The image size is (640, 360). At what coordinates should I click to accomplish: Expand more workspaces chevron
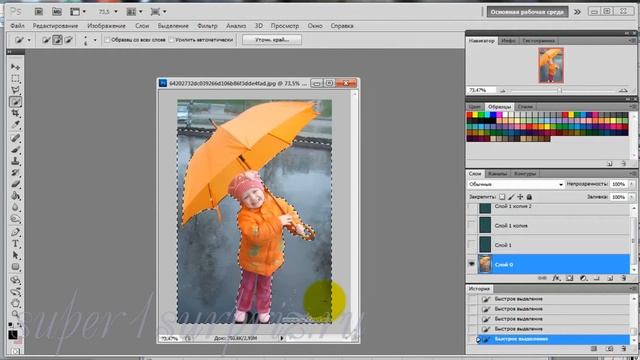[x=577, y=12]
